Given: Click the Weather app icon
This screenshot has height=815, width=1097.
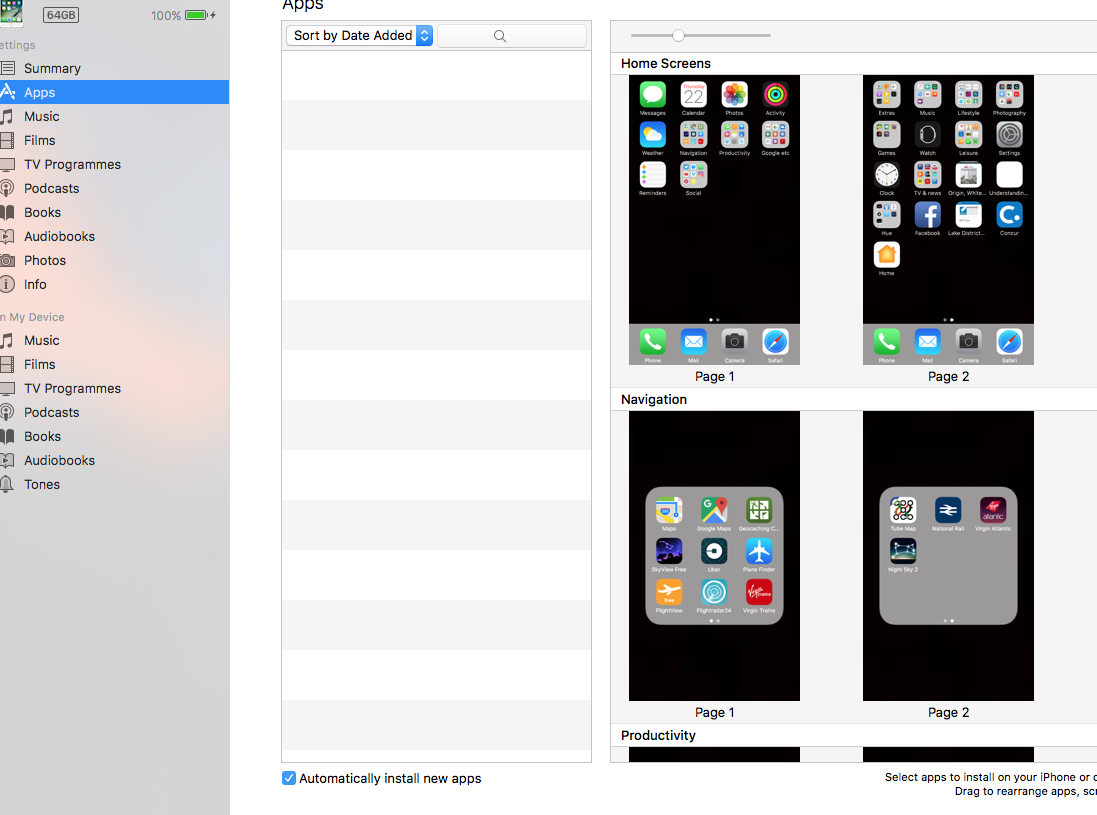Looking at the screenshot, I should pyautogui.click(x=652, y=134).
